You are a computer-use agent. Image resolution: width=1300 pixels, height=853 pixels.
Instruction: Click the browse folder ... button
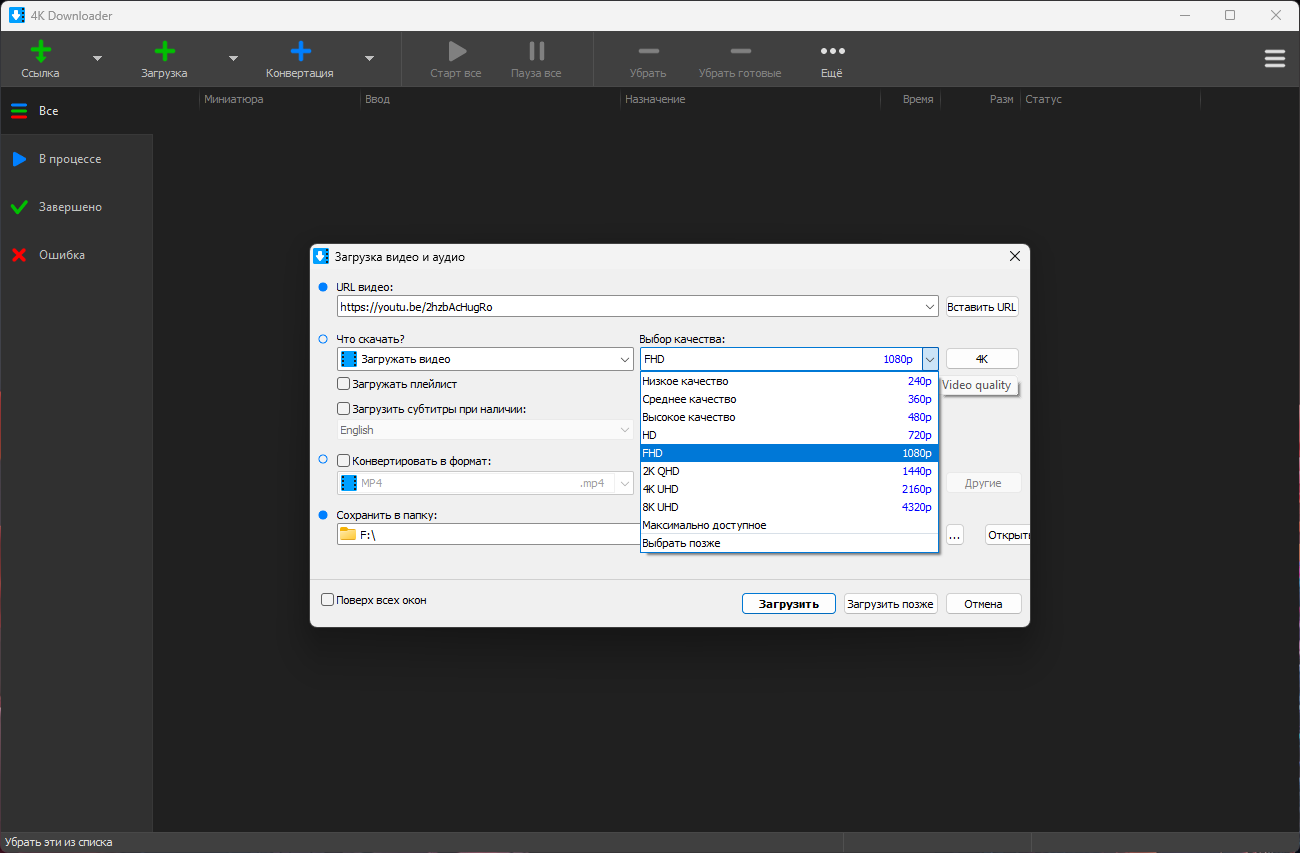click(x=954, y=535)
